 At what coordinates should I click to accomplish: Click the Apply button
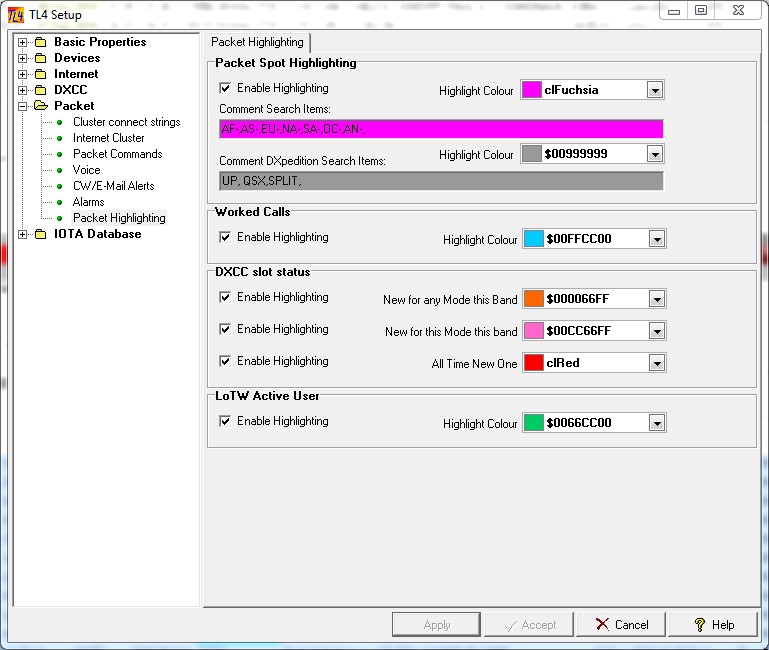(x=436, y=625)
